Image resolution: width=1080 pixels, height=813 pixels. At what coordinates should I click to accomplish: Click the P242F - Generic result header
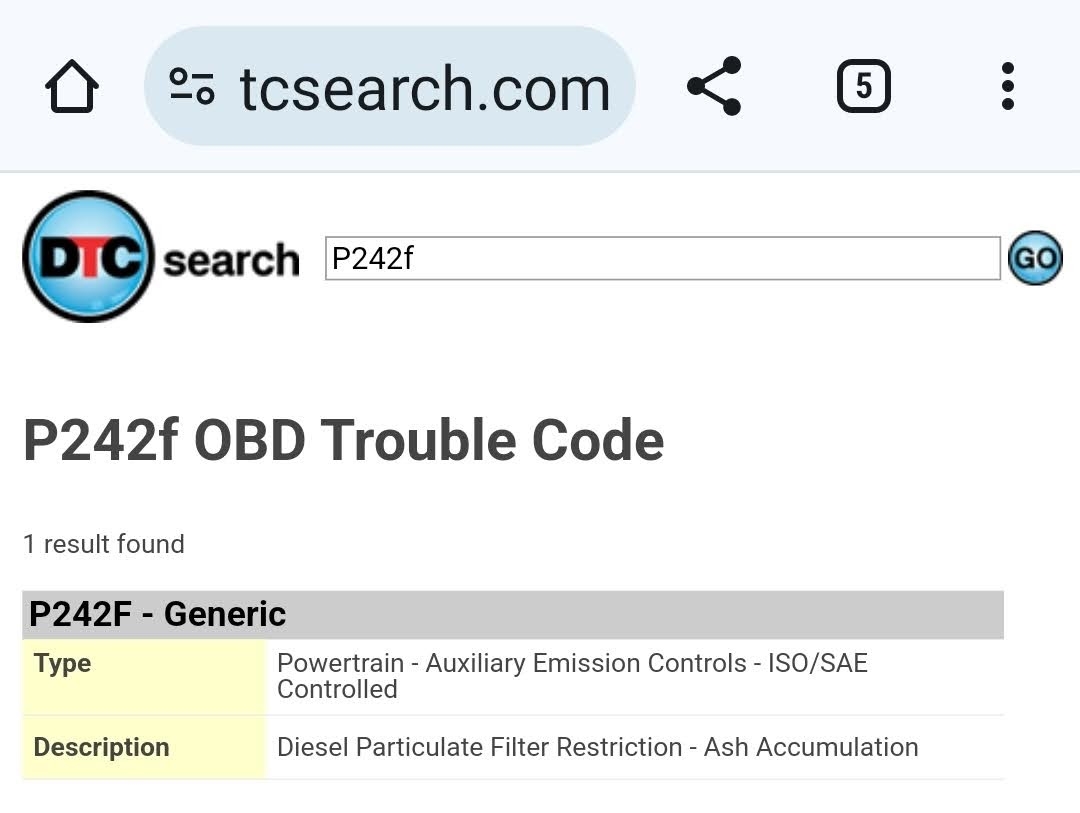point(512,615)
